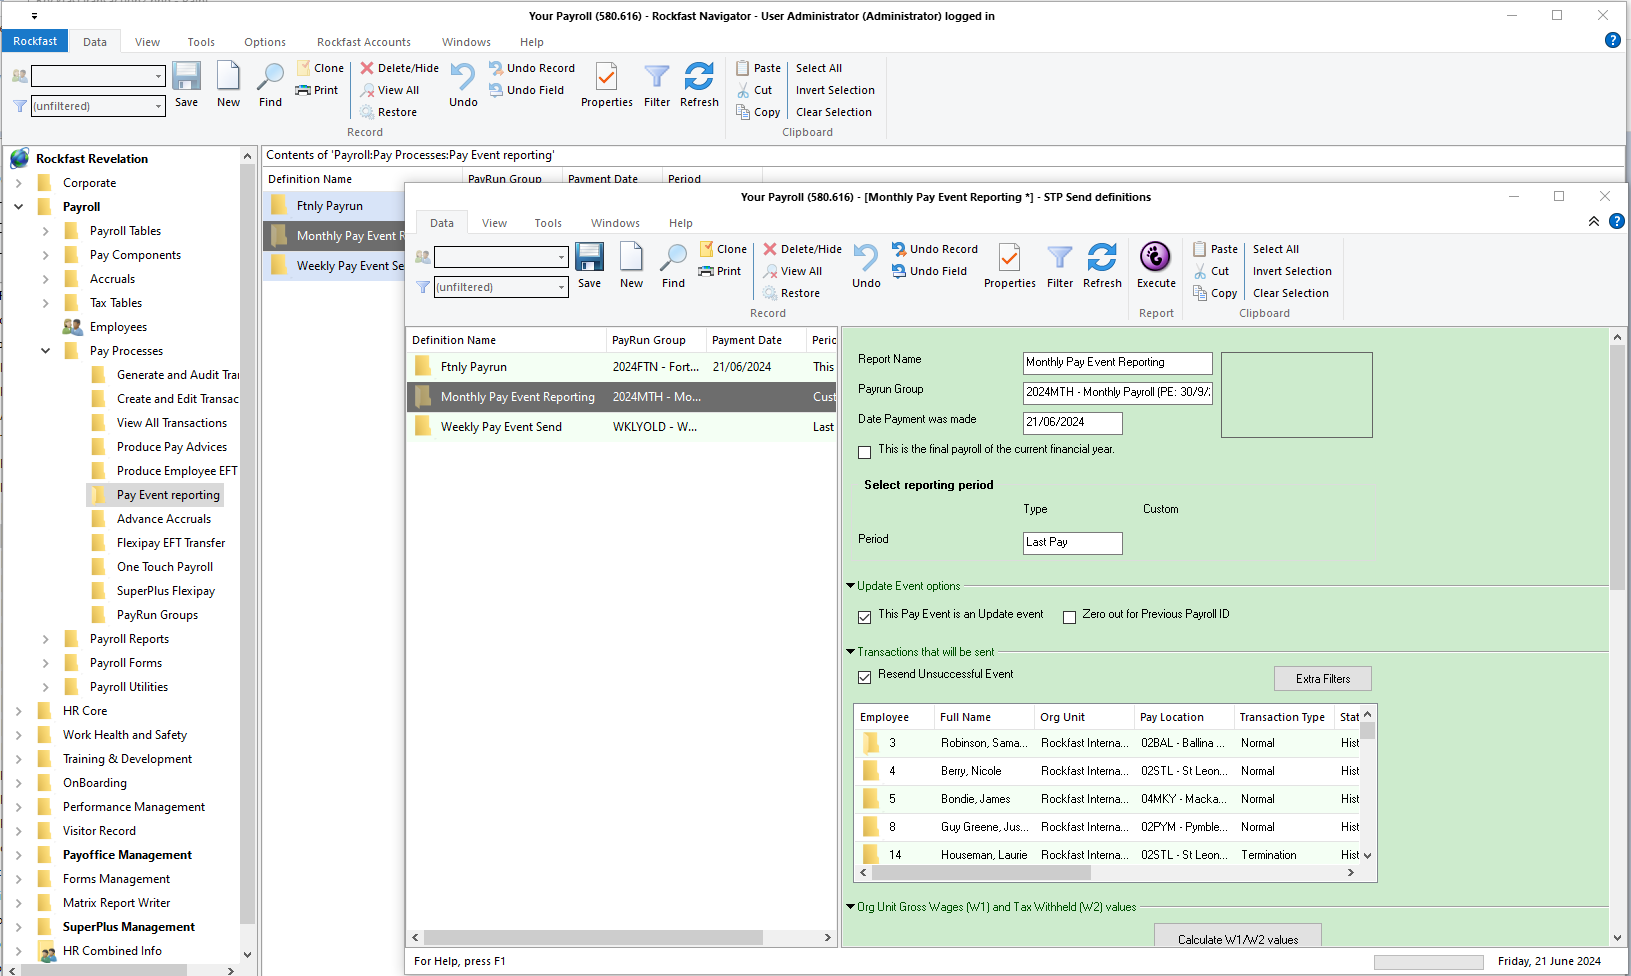Click Invert Selection in STP window
Image resolution: width=1631 pixels, height=976 pixels.
pyautogui.click(x=1292, y=271)
